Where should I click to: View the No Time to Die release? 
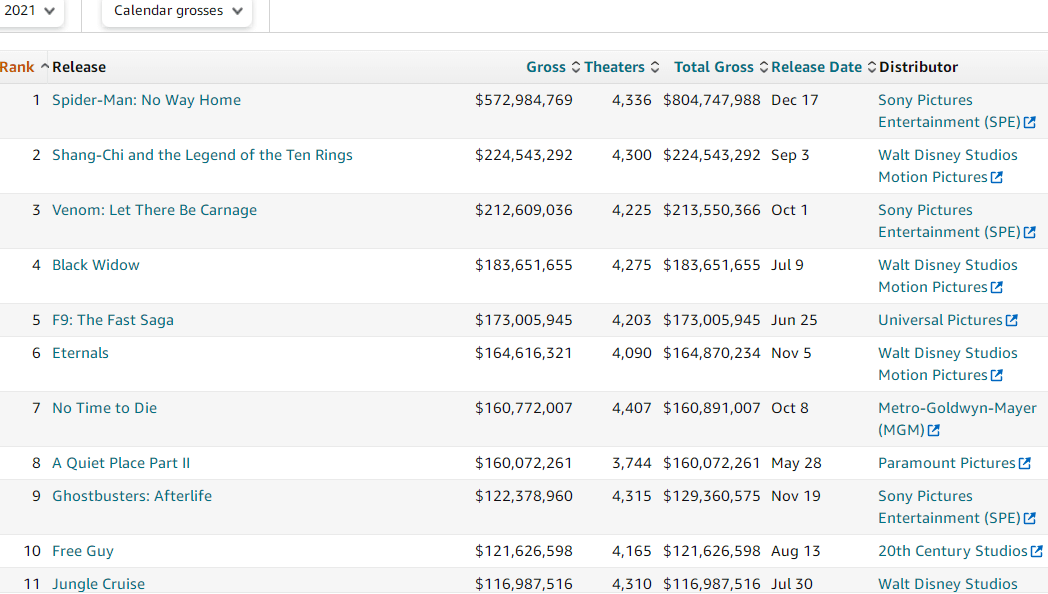coord(104,408)
